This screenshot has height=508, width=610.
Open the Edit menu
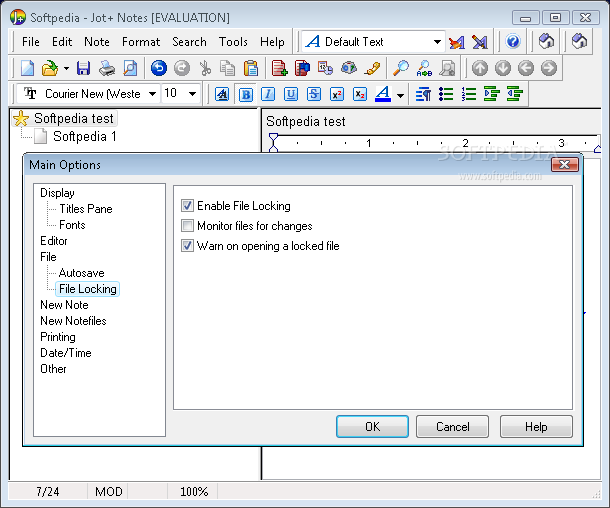pos(62,42)
